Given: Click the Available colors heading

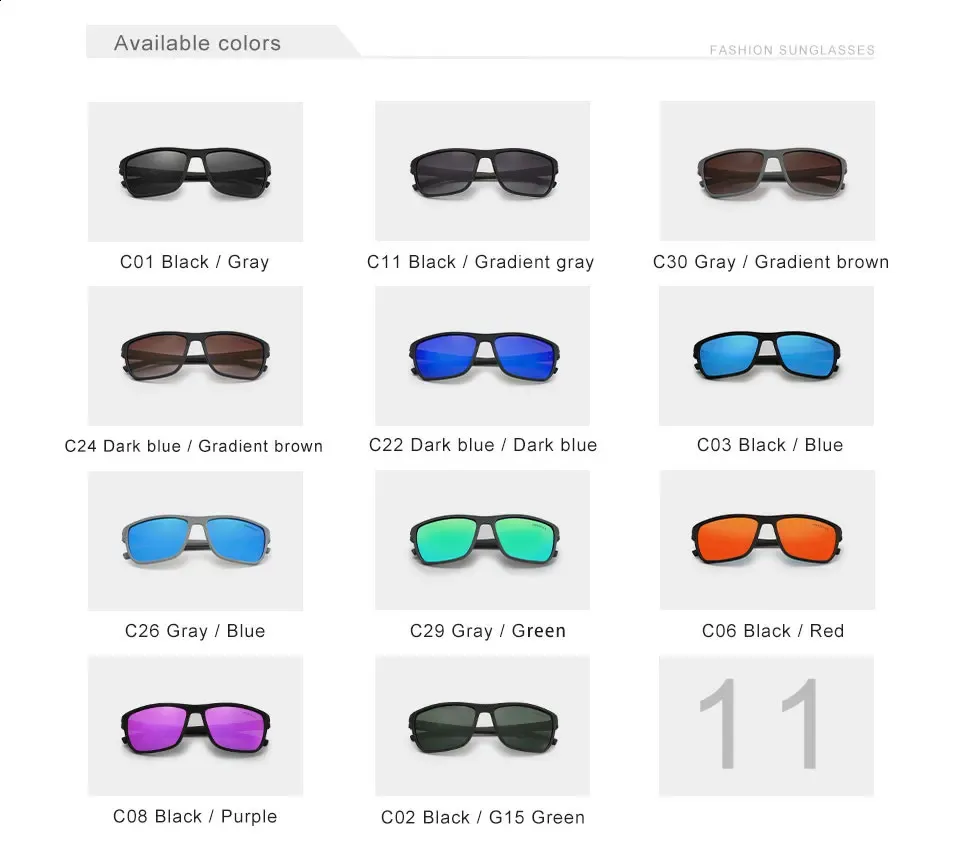Looking at the screenshot, I should [x=197, y=43].
